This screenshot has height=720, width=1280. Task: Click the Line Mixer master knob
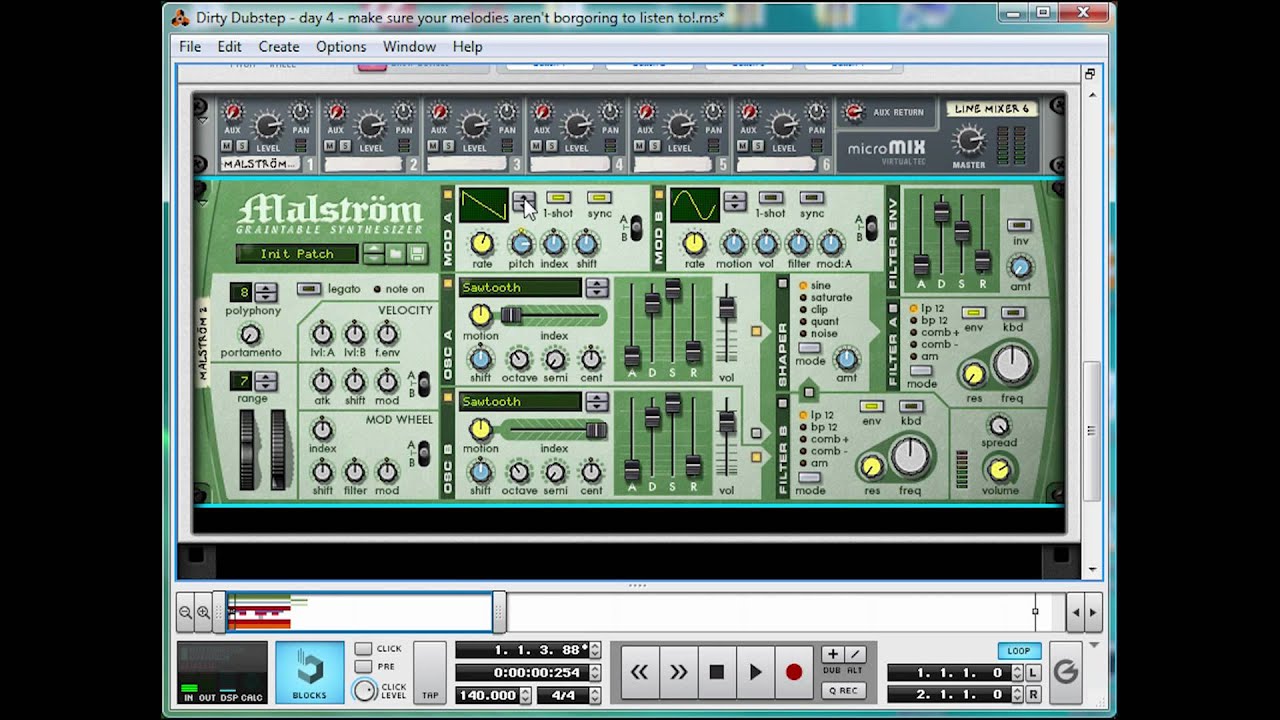[x=968, y=139]
